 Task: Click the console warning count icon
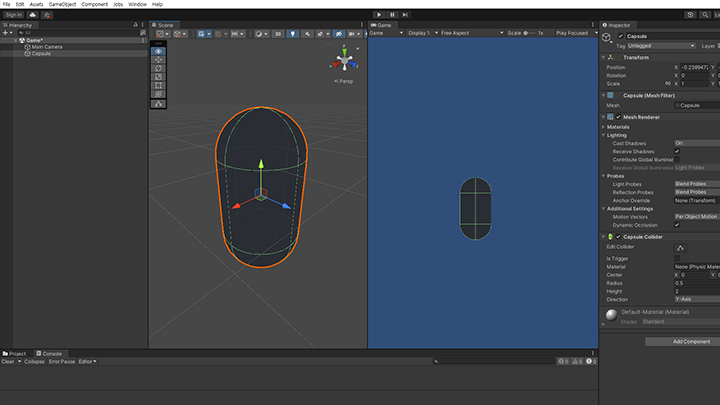point(577,361)
